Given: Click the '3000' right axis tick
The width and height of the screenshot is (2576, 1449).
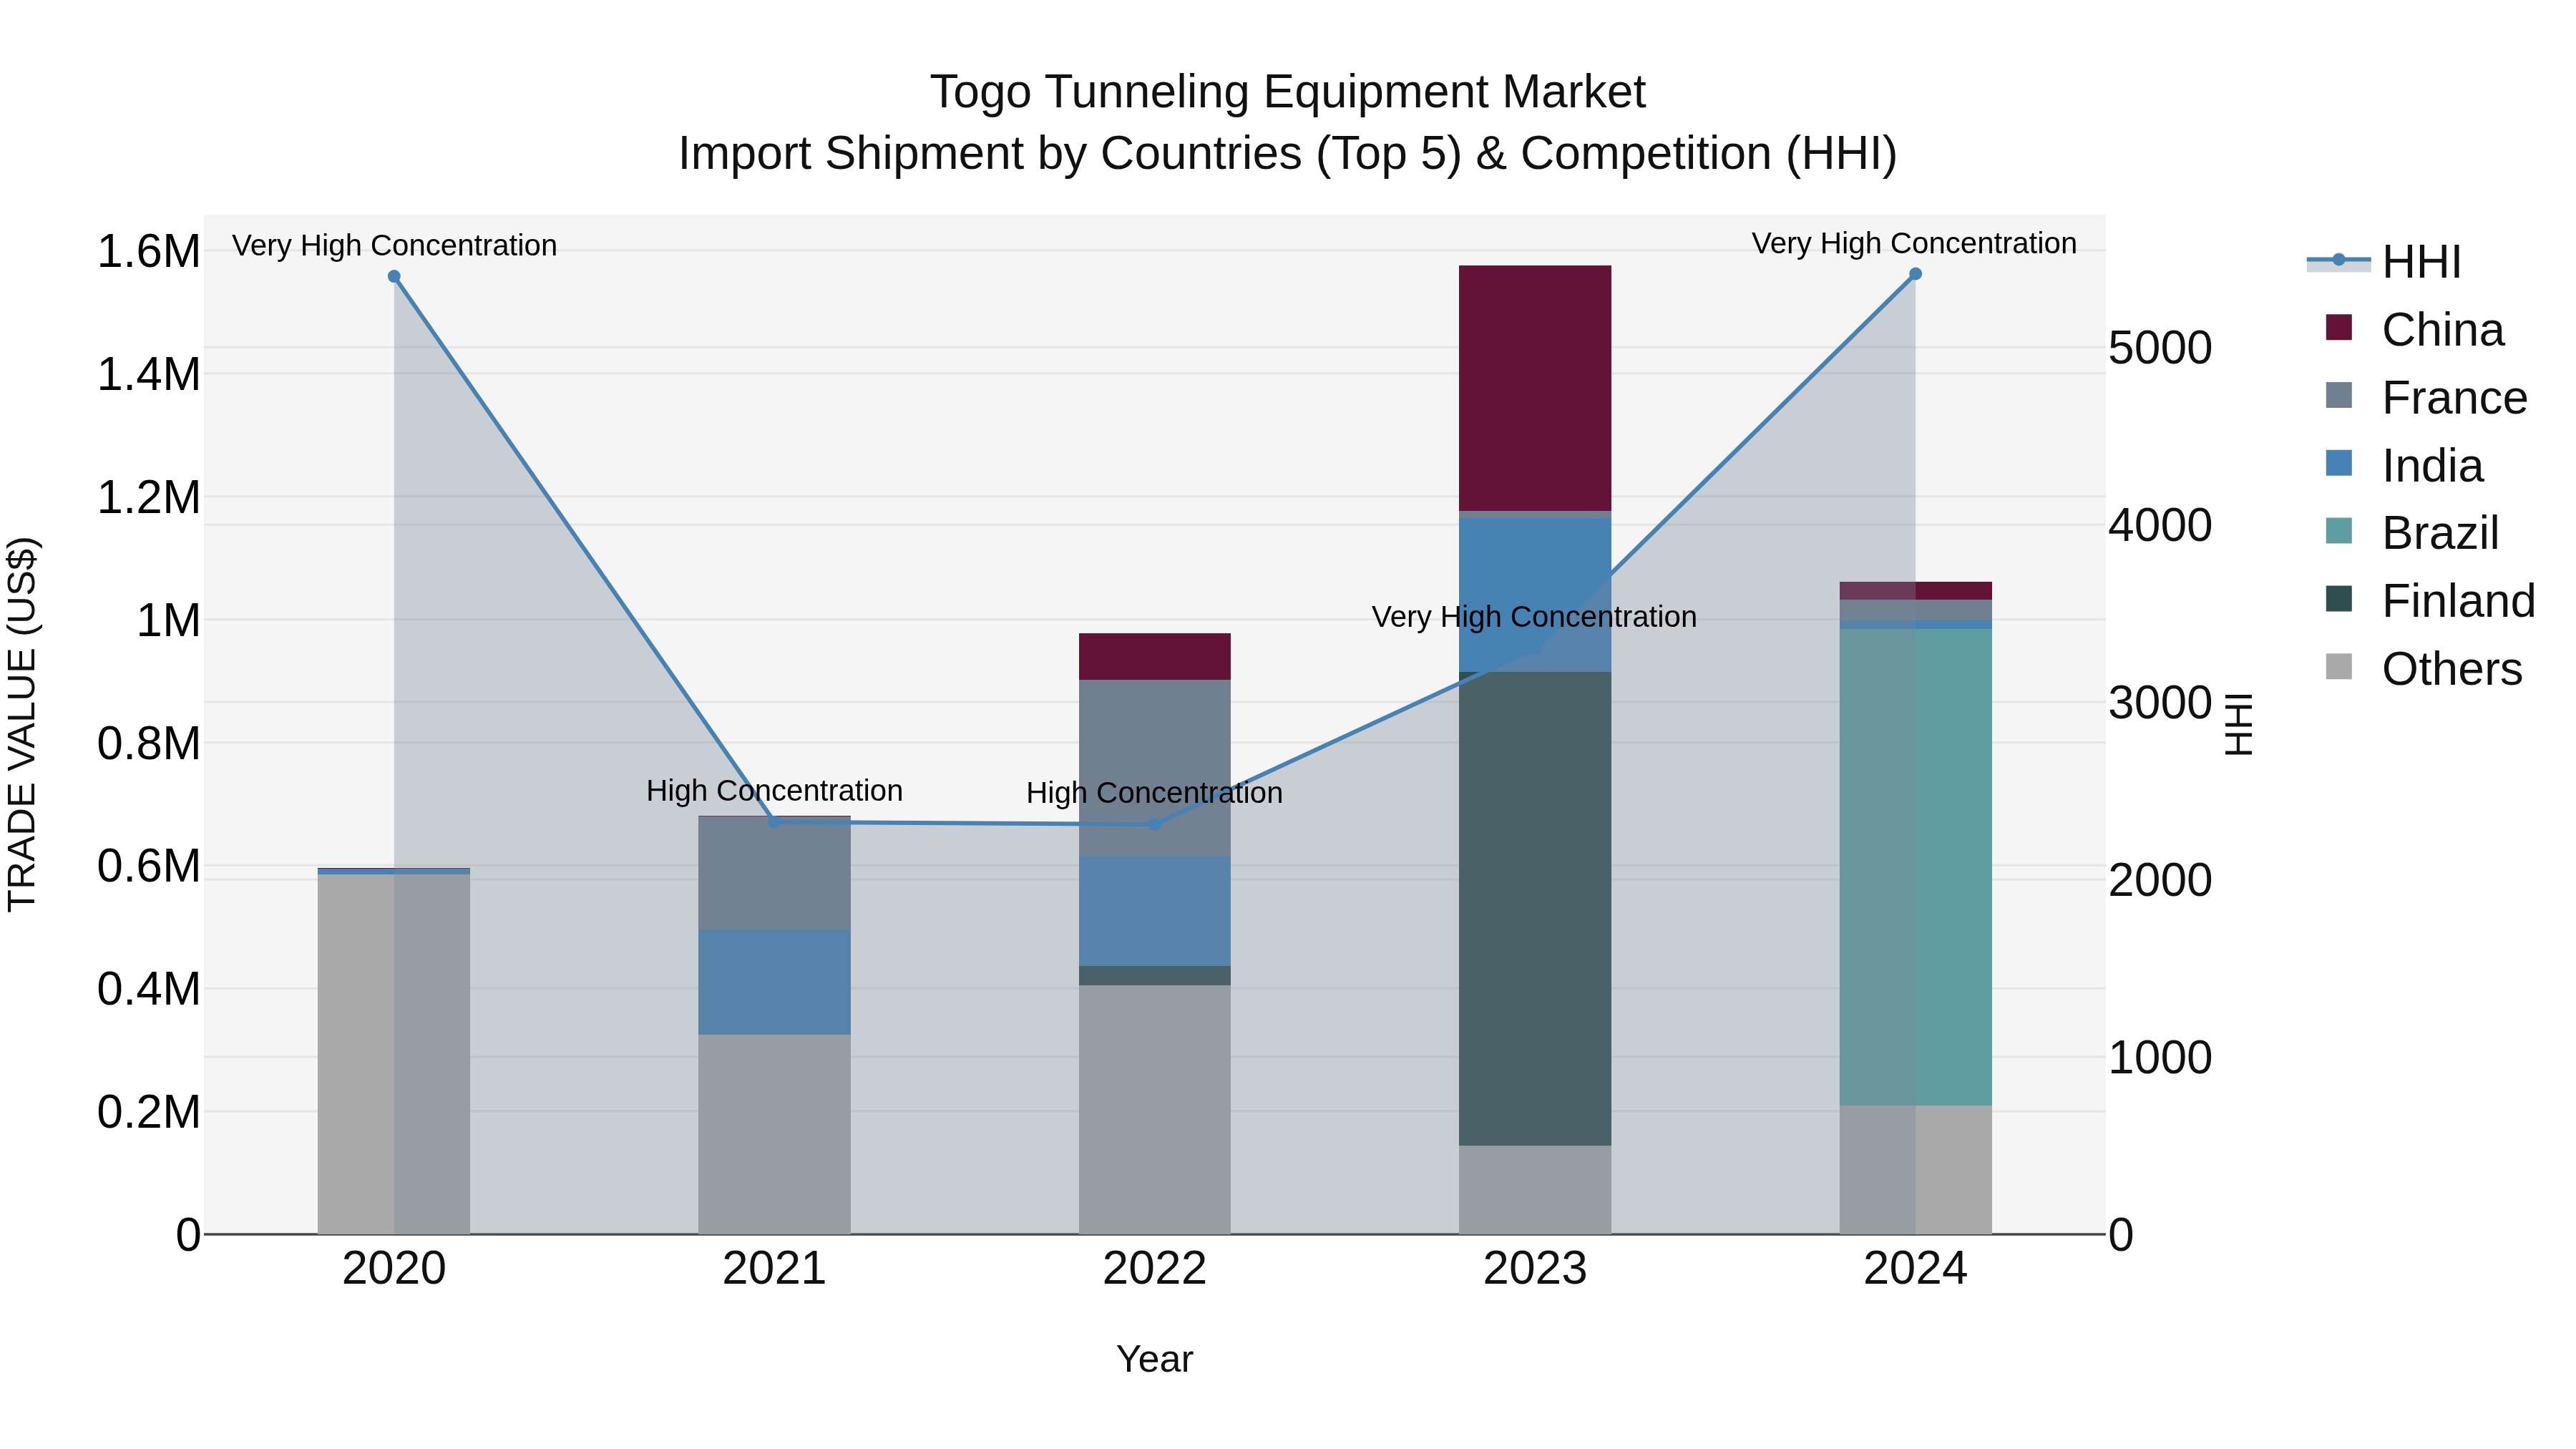Looking at the screenshot, I should pyautogui.click(x=2160, y=703).
